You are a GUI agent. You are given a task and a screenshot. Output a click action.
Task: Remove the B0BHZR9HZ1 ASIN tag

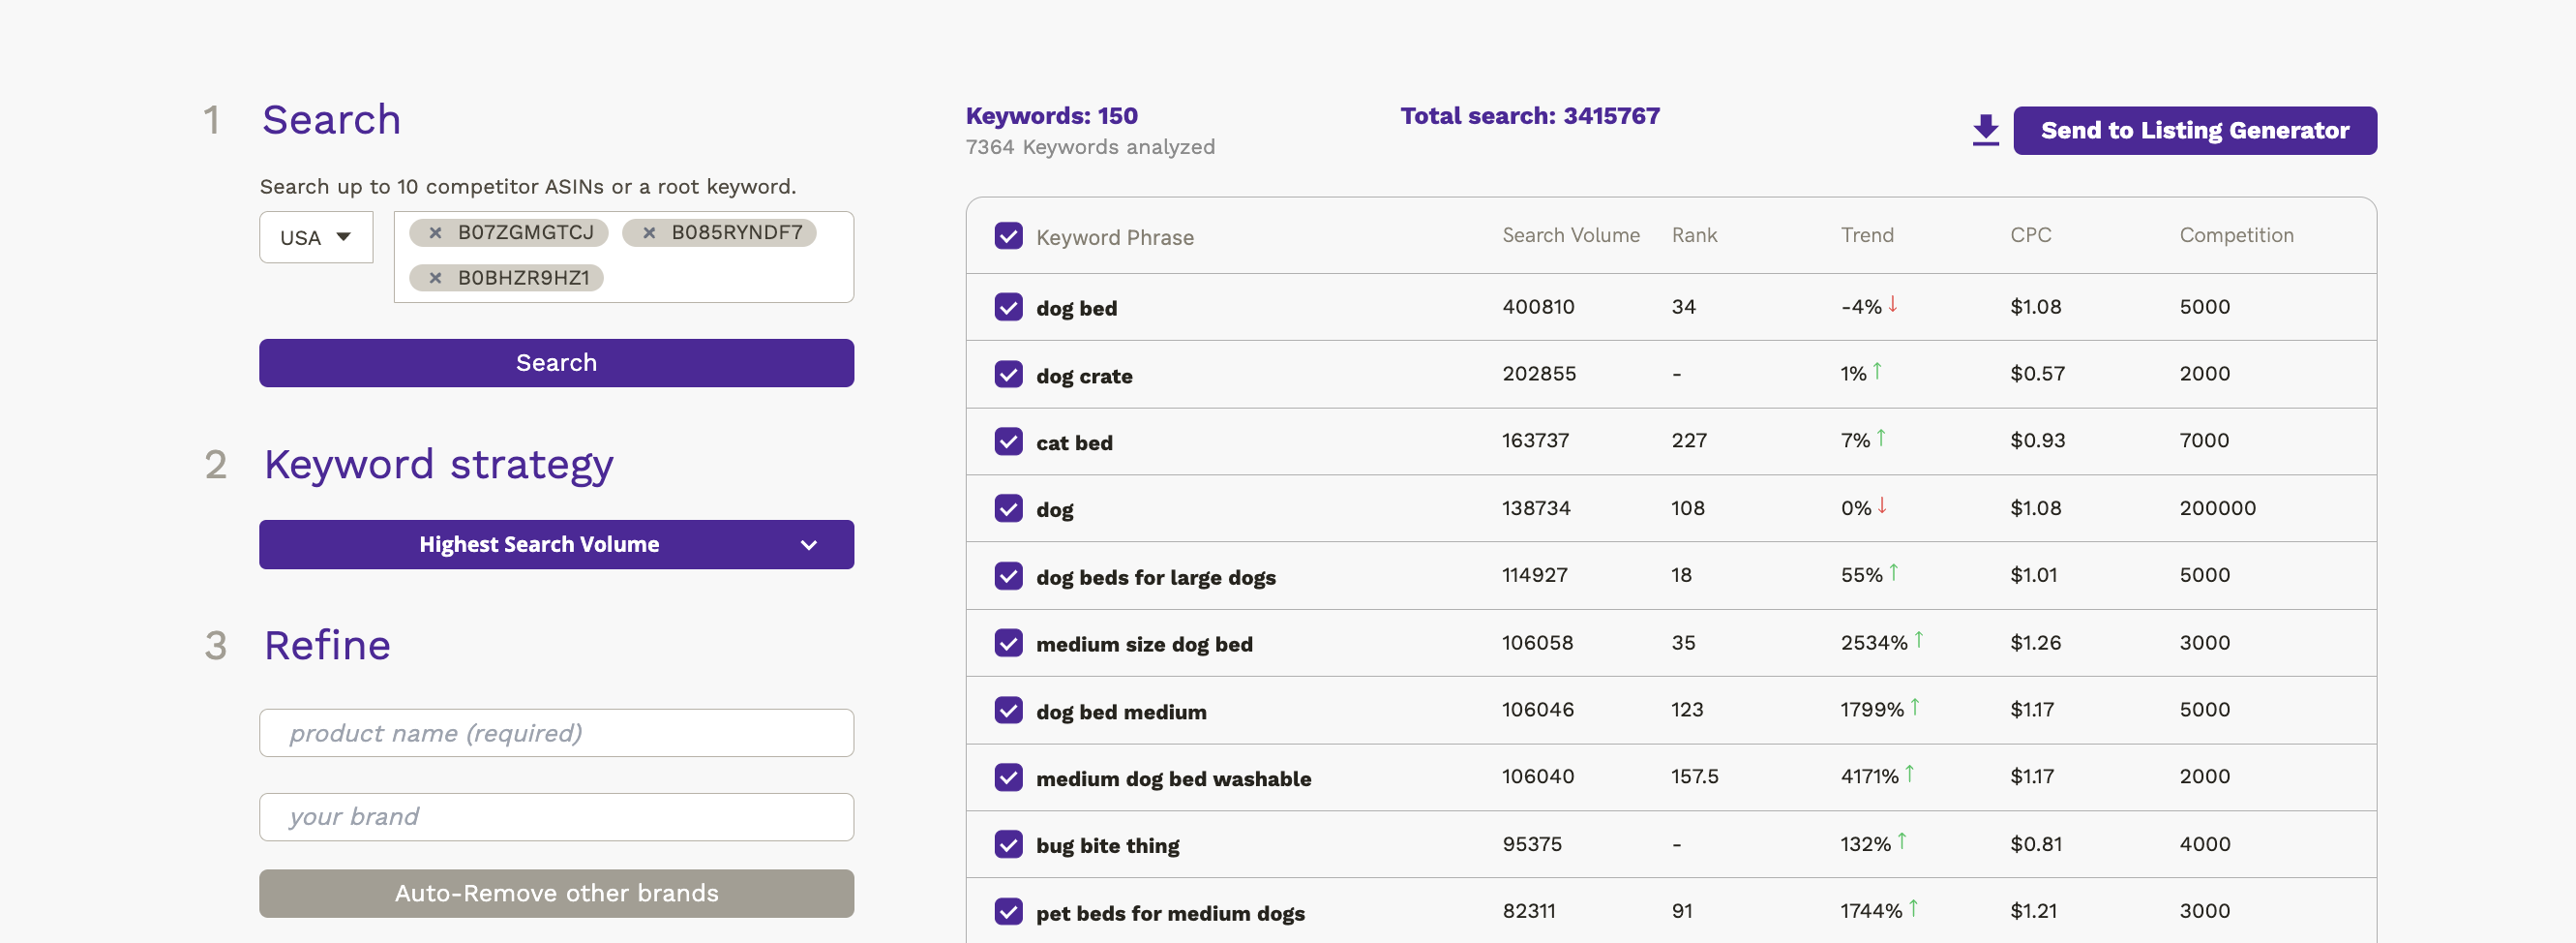pos(435,278)
